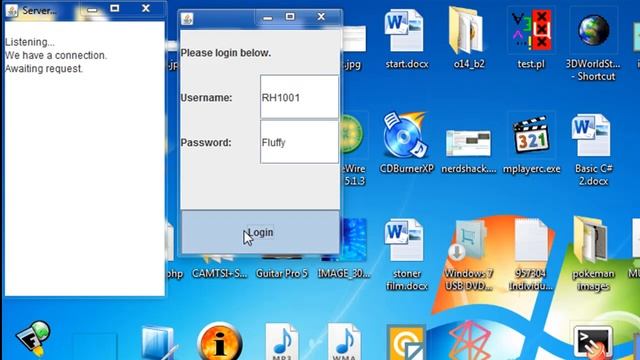Click the Java icon in Server window title
The height and width of the screenshot is (360, 640).
click(11, 10)
